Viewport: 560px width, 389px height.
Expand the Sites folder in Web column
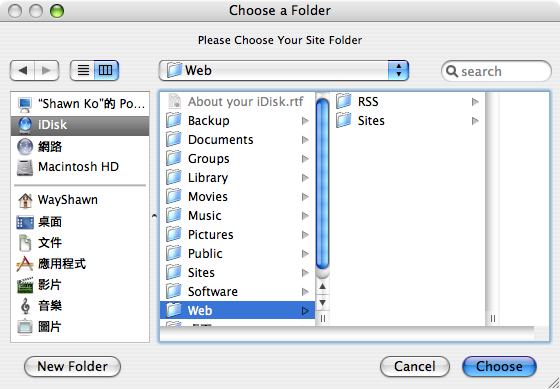[x=475, y=121]
